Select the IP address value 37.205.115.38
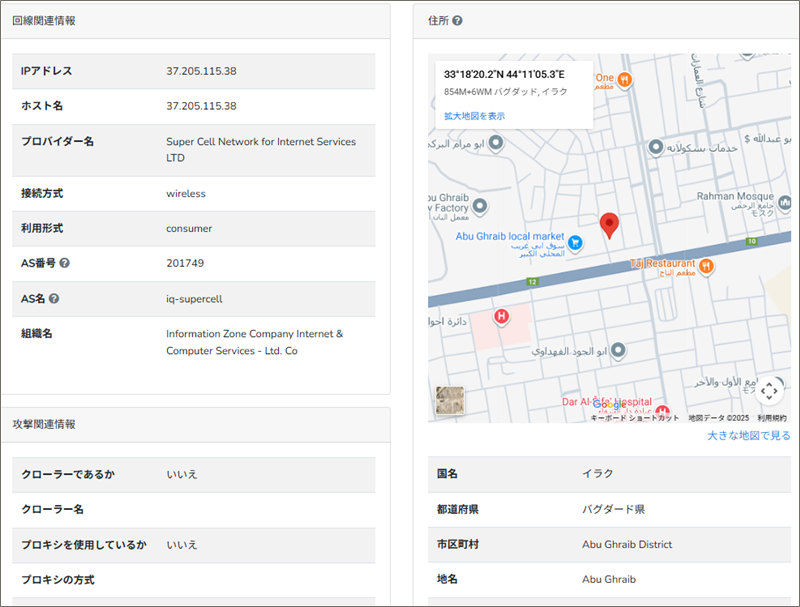The width and height of the screenshot is (800, 607). click(x=201, y=71)
